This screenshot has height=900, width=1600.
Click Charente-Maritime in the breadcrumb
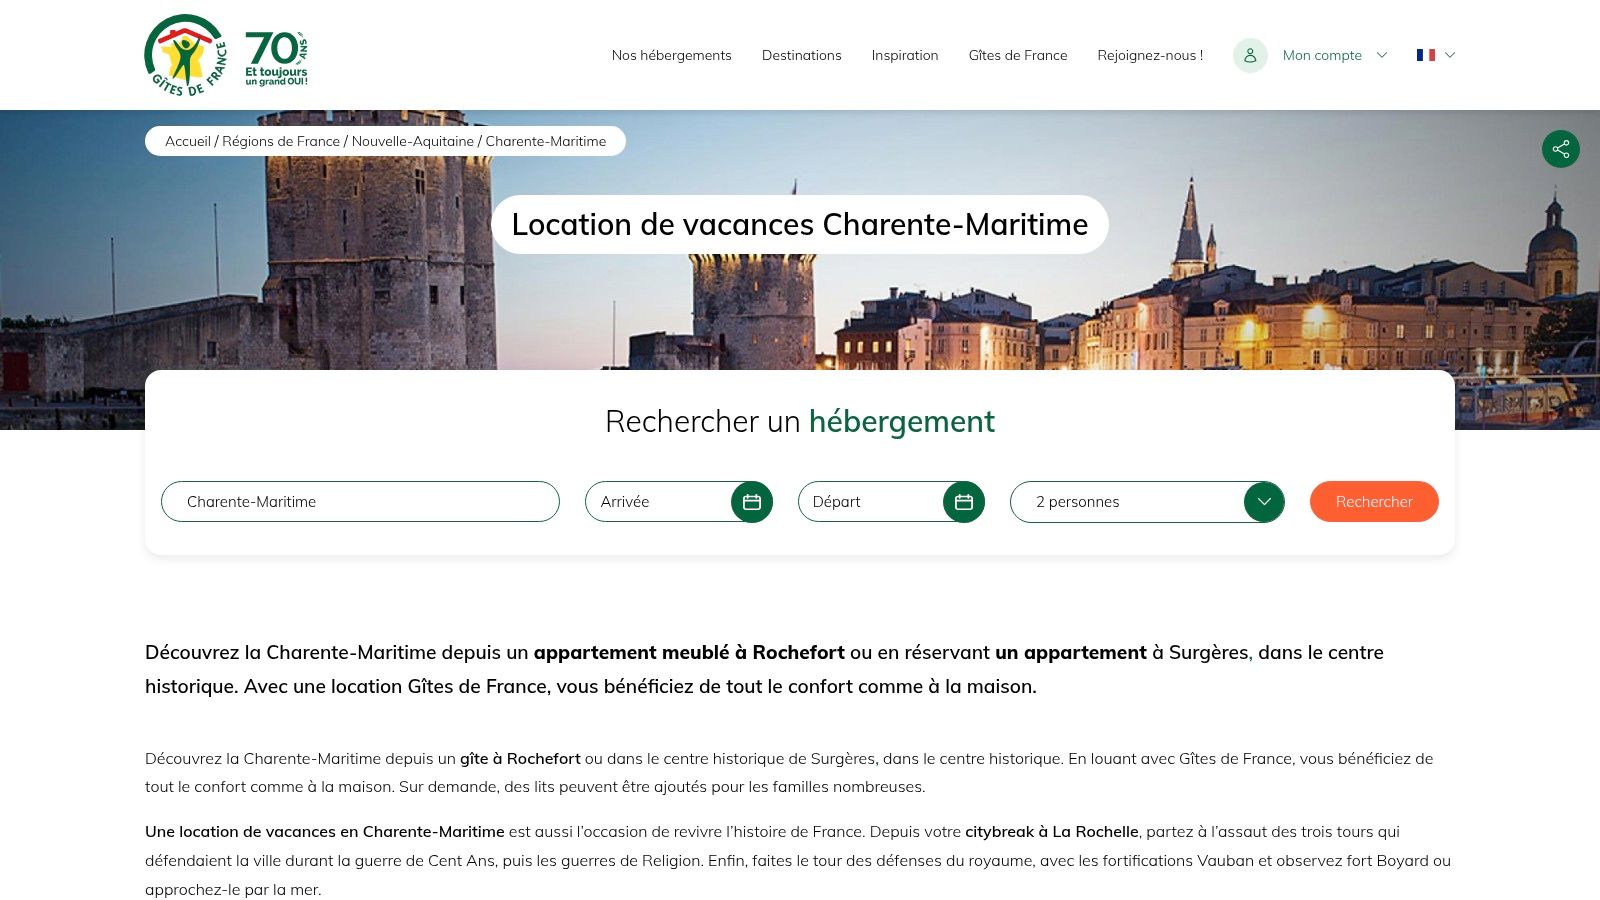[546, 141]
